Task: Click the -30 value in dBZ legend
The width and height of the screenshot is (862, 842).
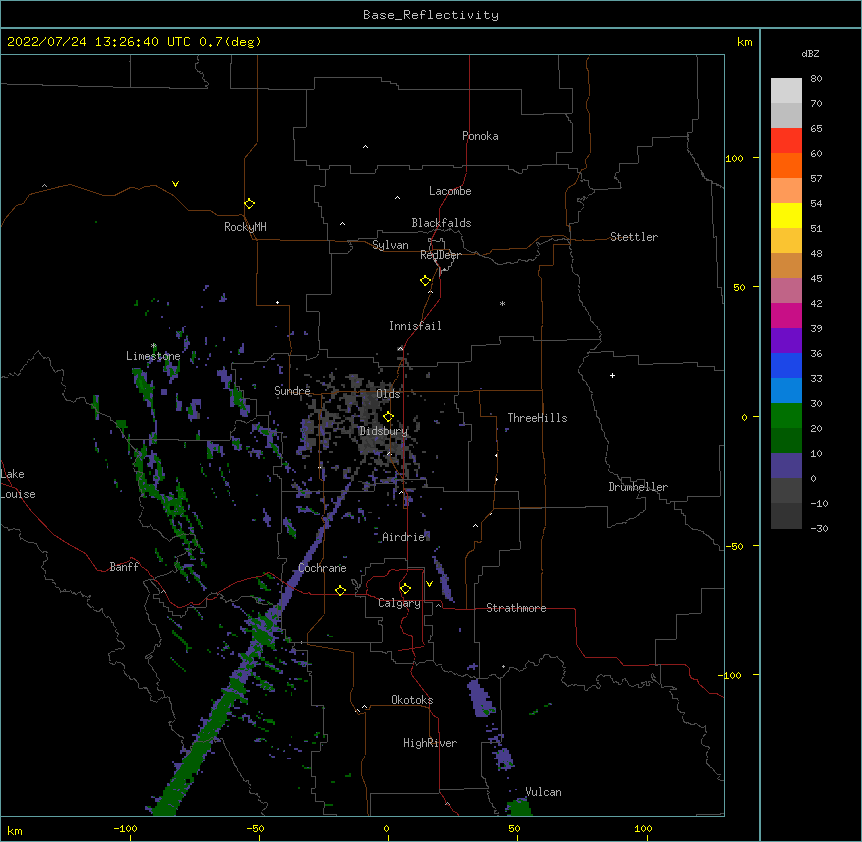Action: [x=819, y=529]
